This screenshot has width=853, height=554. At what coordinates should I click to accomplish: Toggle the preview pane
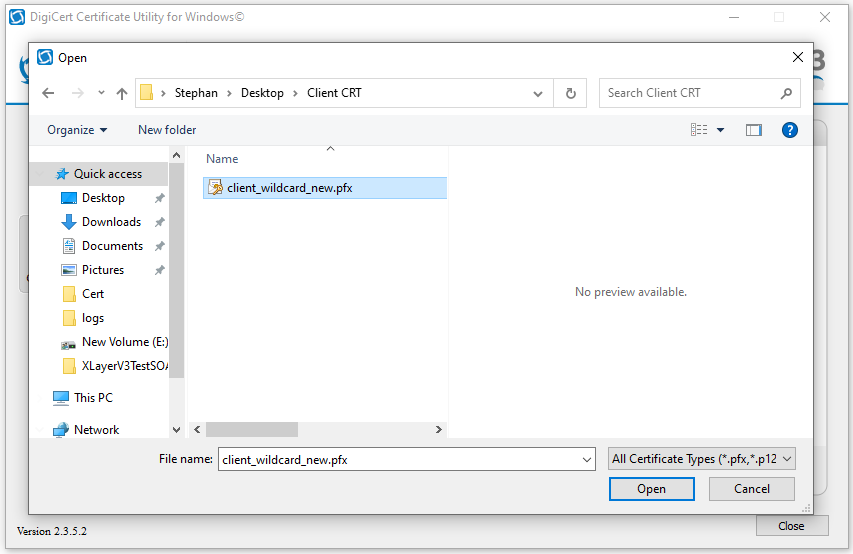pyautogui.click(x=753, y=130)
